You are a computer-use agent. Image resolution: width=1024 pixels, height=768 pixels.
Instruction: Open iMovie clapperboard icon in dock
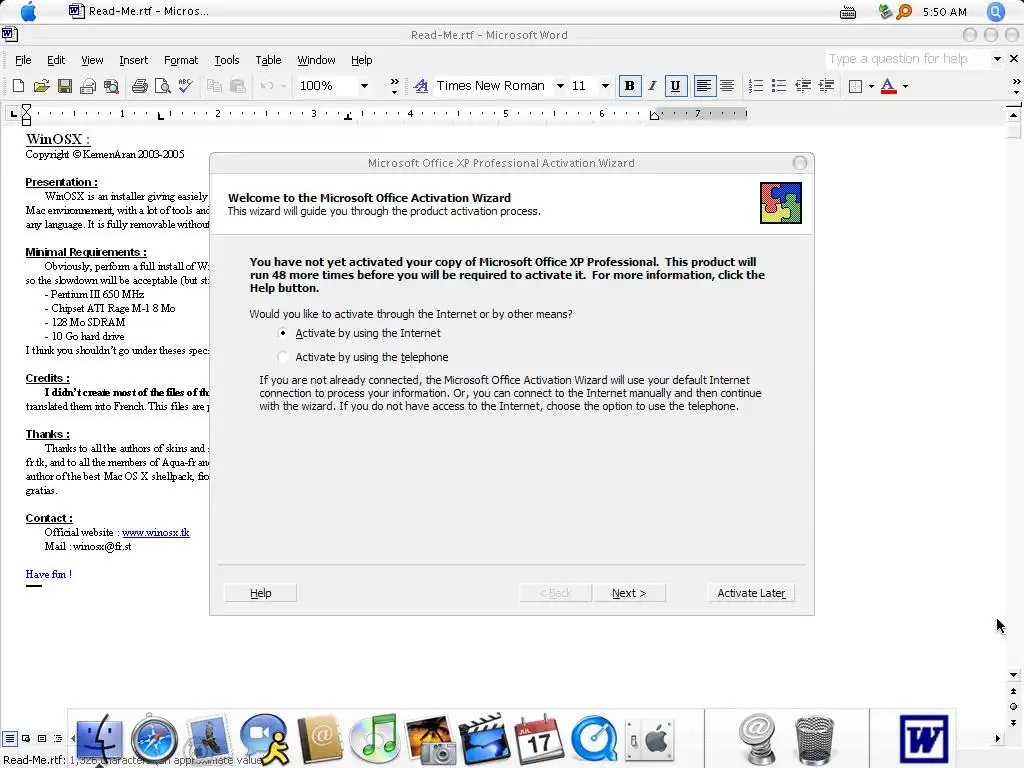(x=484, y=739)
